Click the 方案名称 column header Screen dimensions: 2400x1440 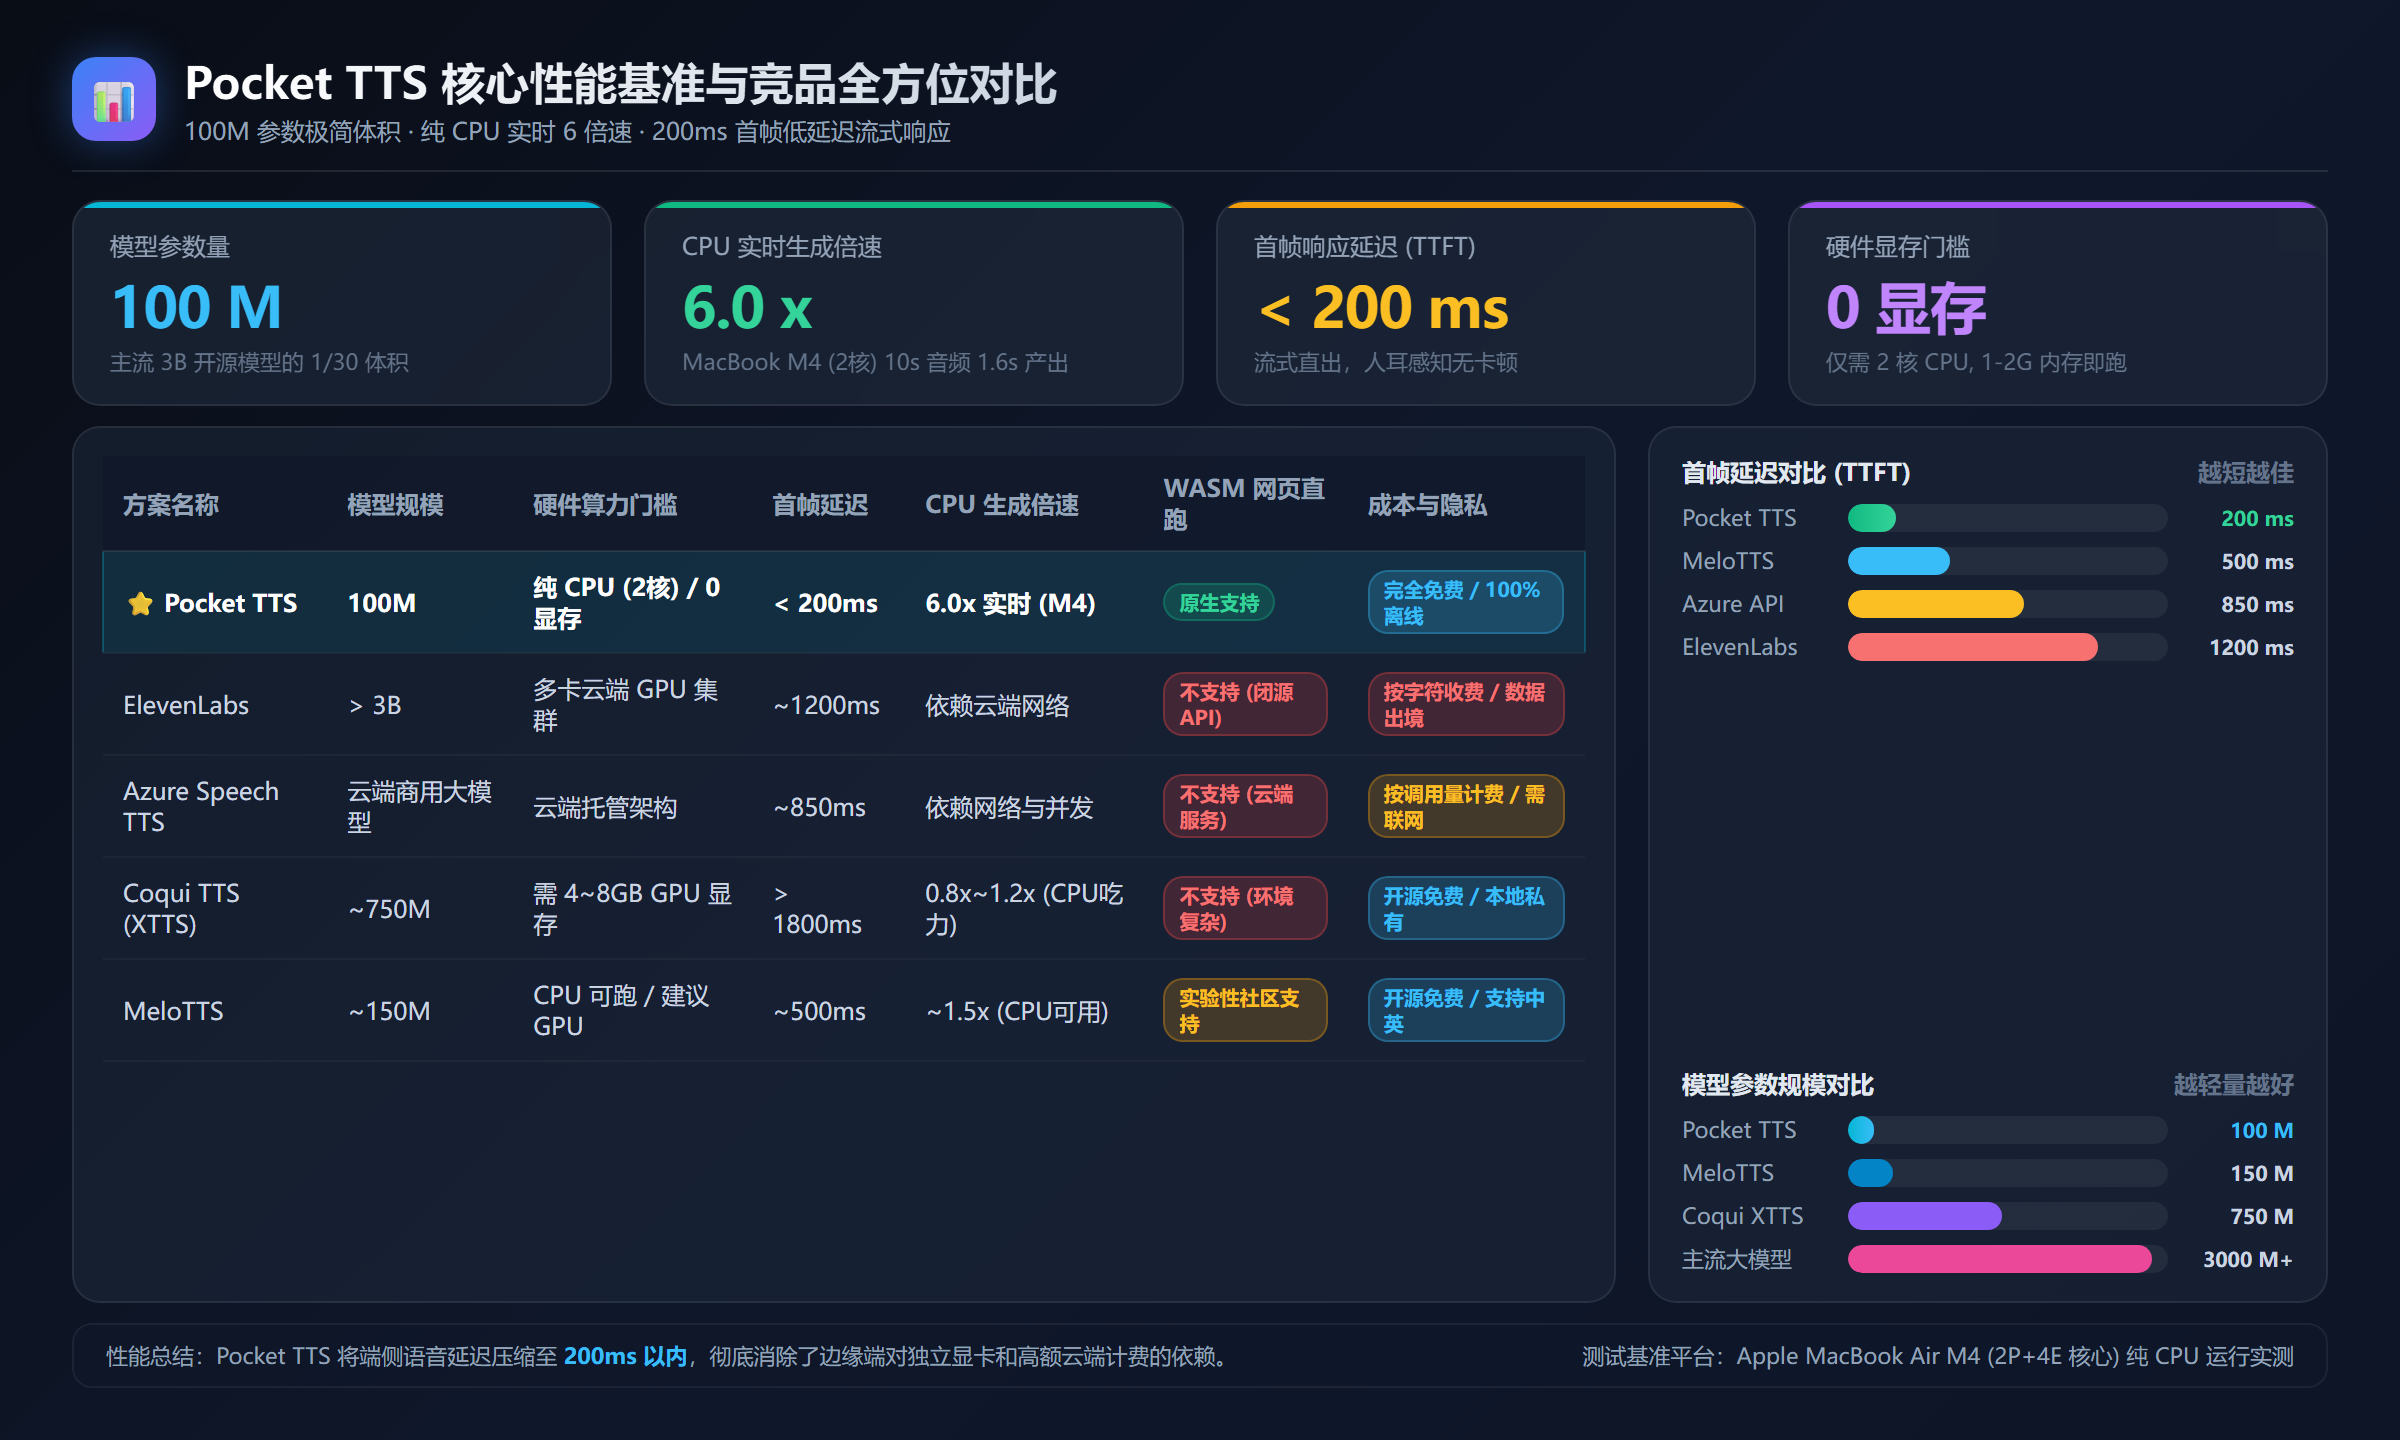(170, 505)
